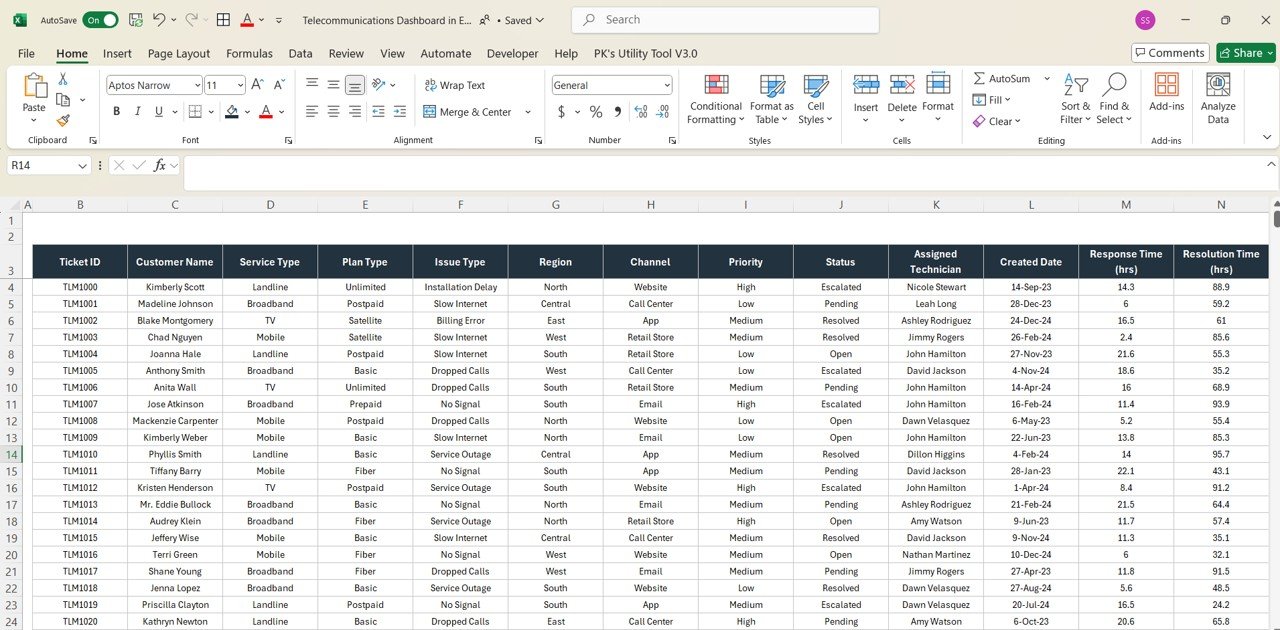
Task: Toggle Italic formatting
Action: point(138,112)
